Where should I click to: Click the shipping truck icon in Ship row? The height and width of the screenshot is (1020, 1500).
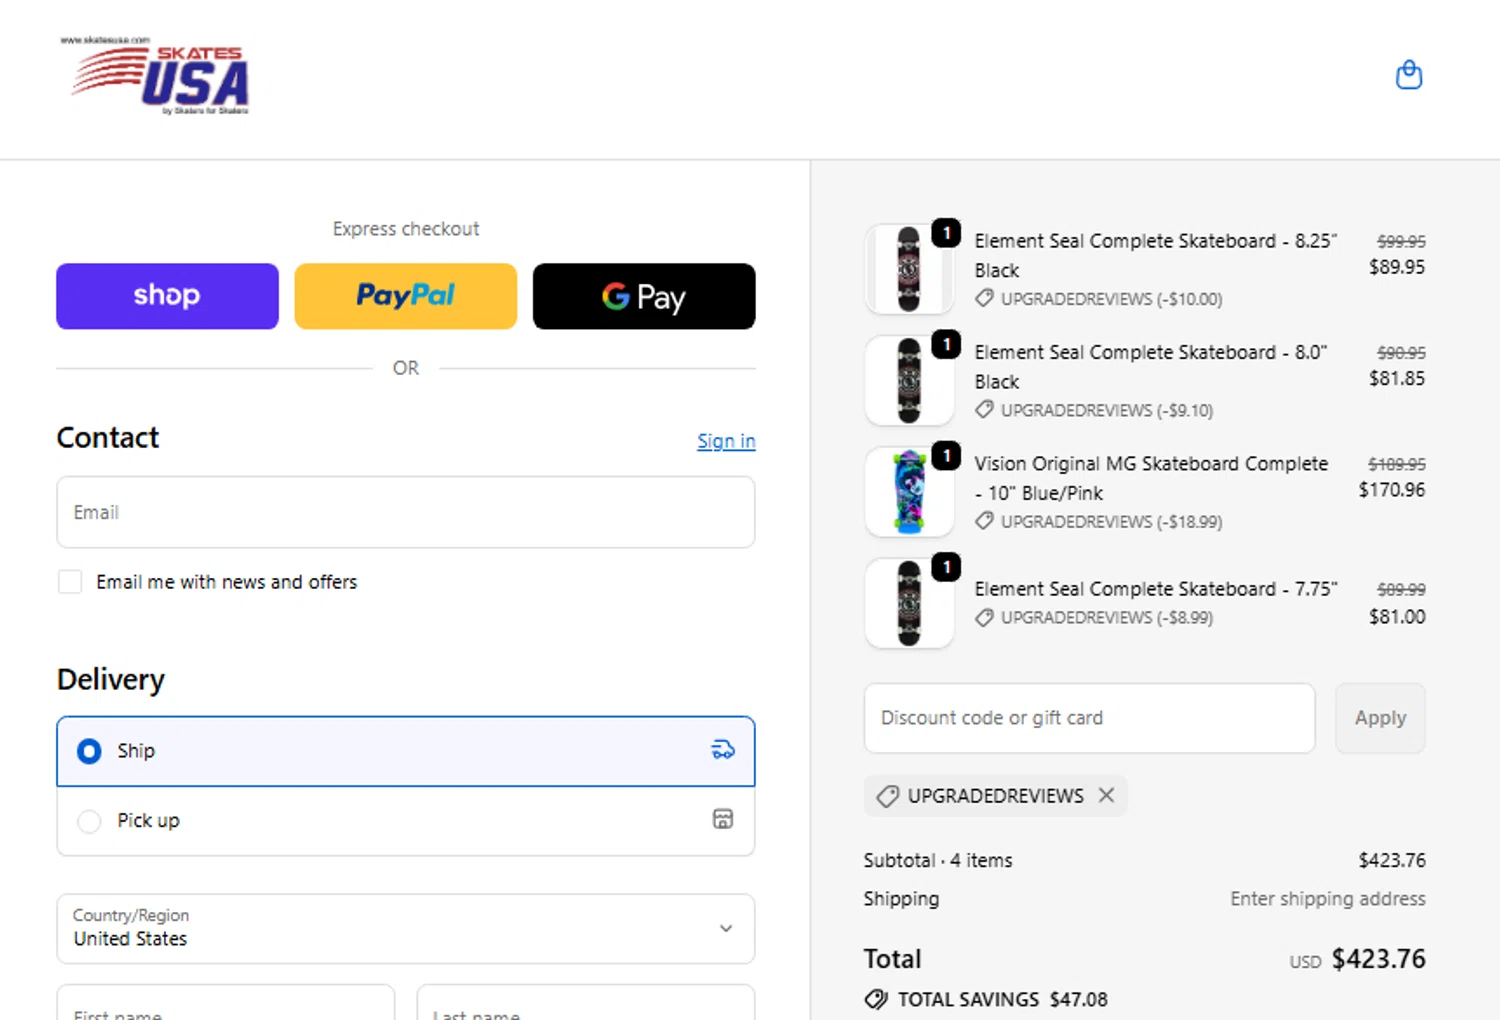[x=723, y=750]
